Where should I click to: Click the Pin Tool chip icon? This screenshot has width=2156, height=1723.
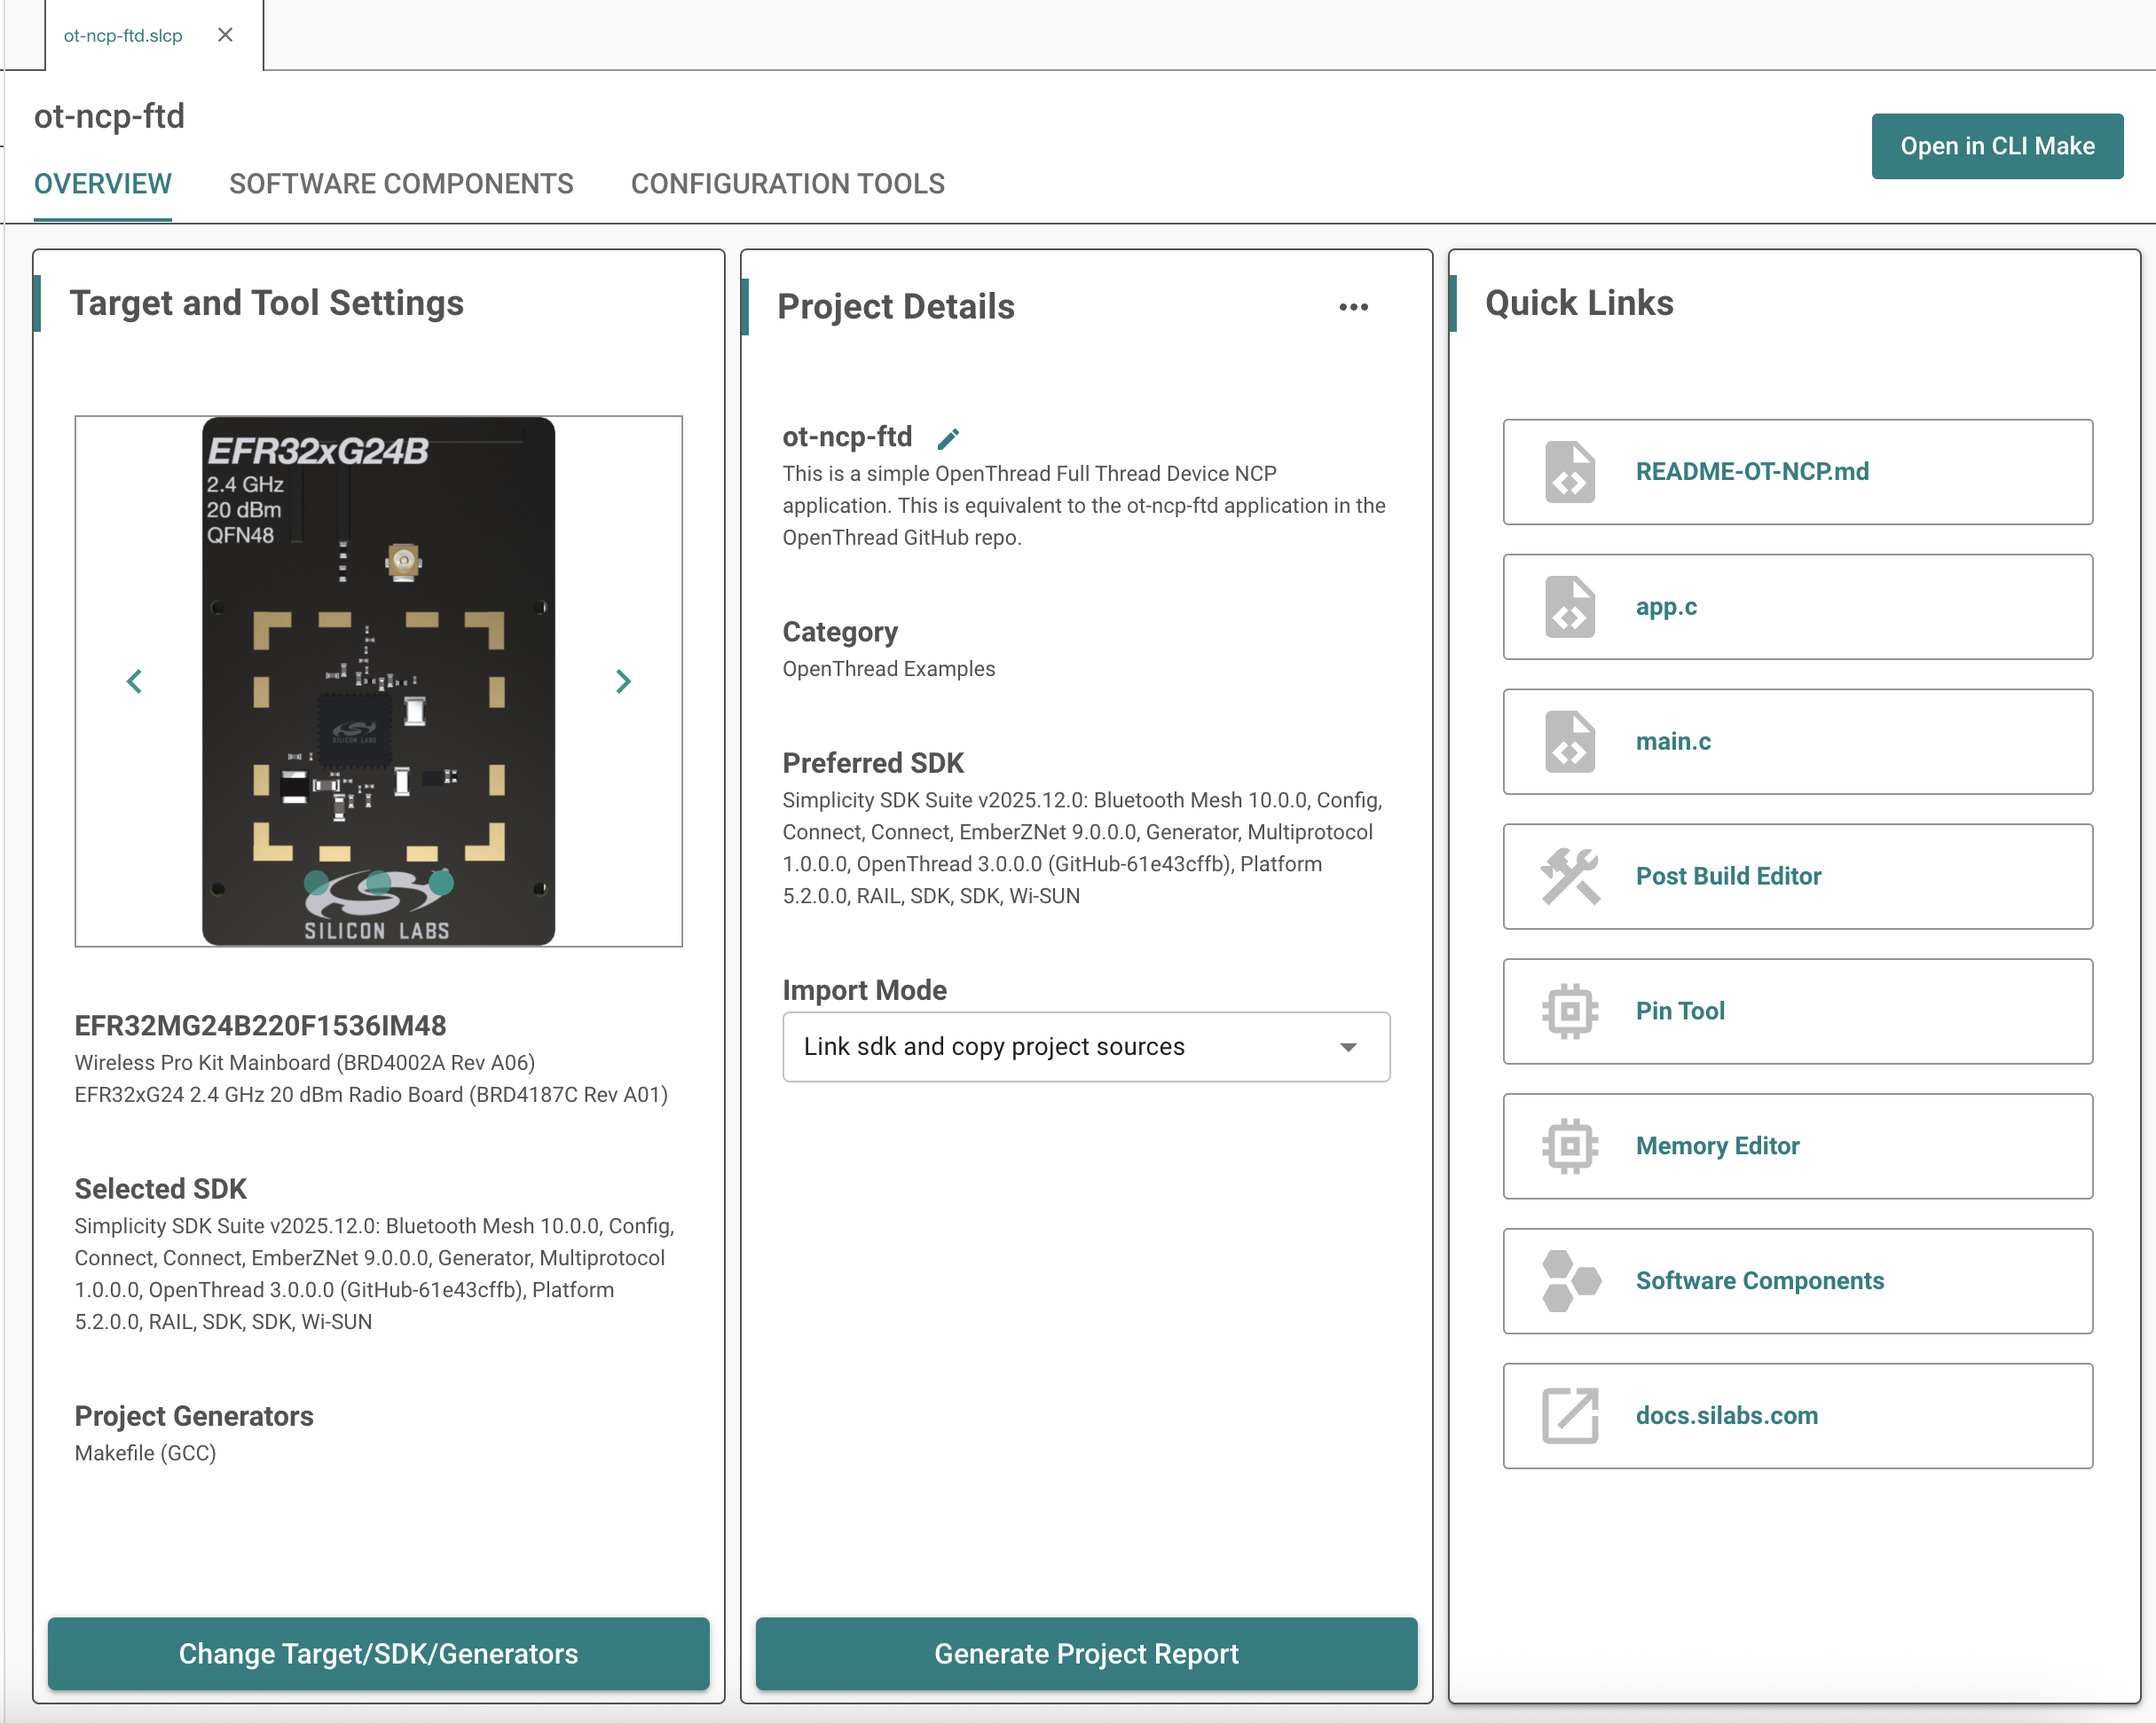(1569, 1011)
